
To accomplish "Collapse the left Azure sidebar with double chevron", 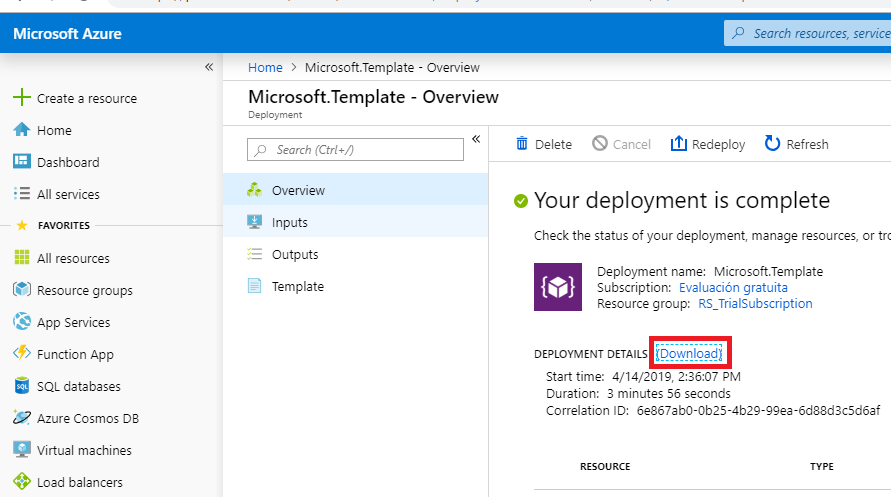I will (x=209, y=67).
